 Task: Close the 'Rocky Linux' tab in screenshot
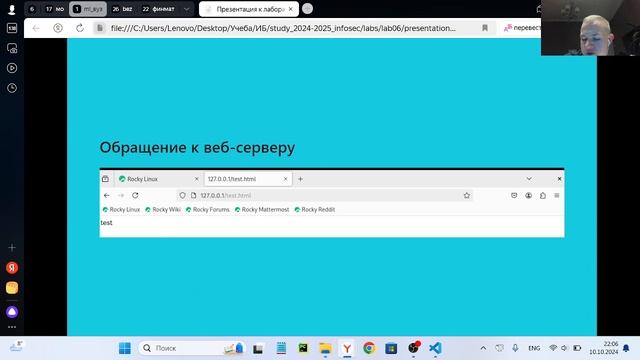click(x=196, y=179)
